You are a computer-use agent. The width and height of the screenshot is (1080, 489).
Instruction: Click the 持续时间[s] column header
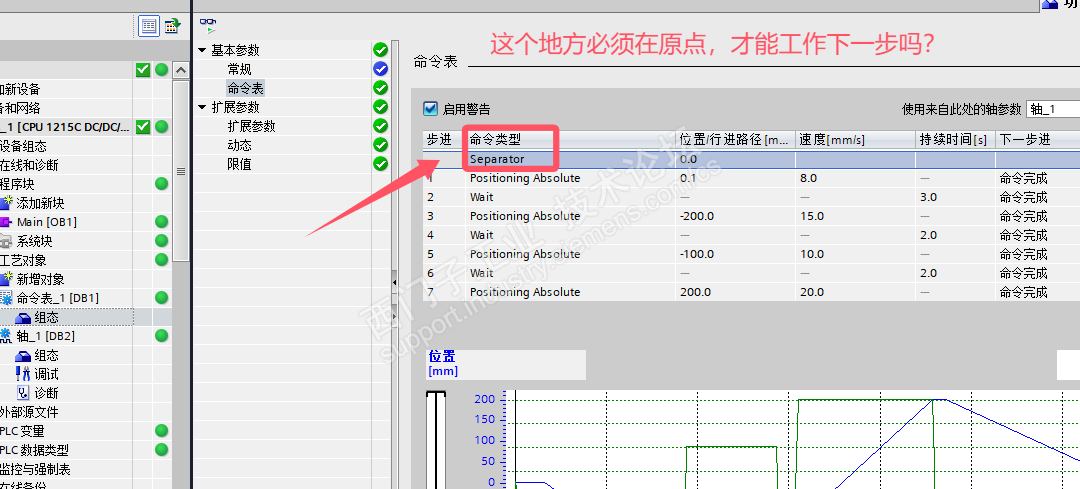pyautogui.click(x=955, y=140)
